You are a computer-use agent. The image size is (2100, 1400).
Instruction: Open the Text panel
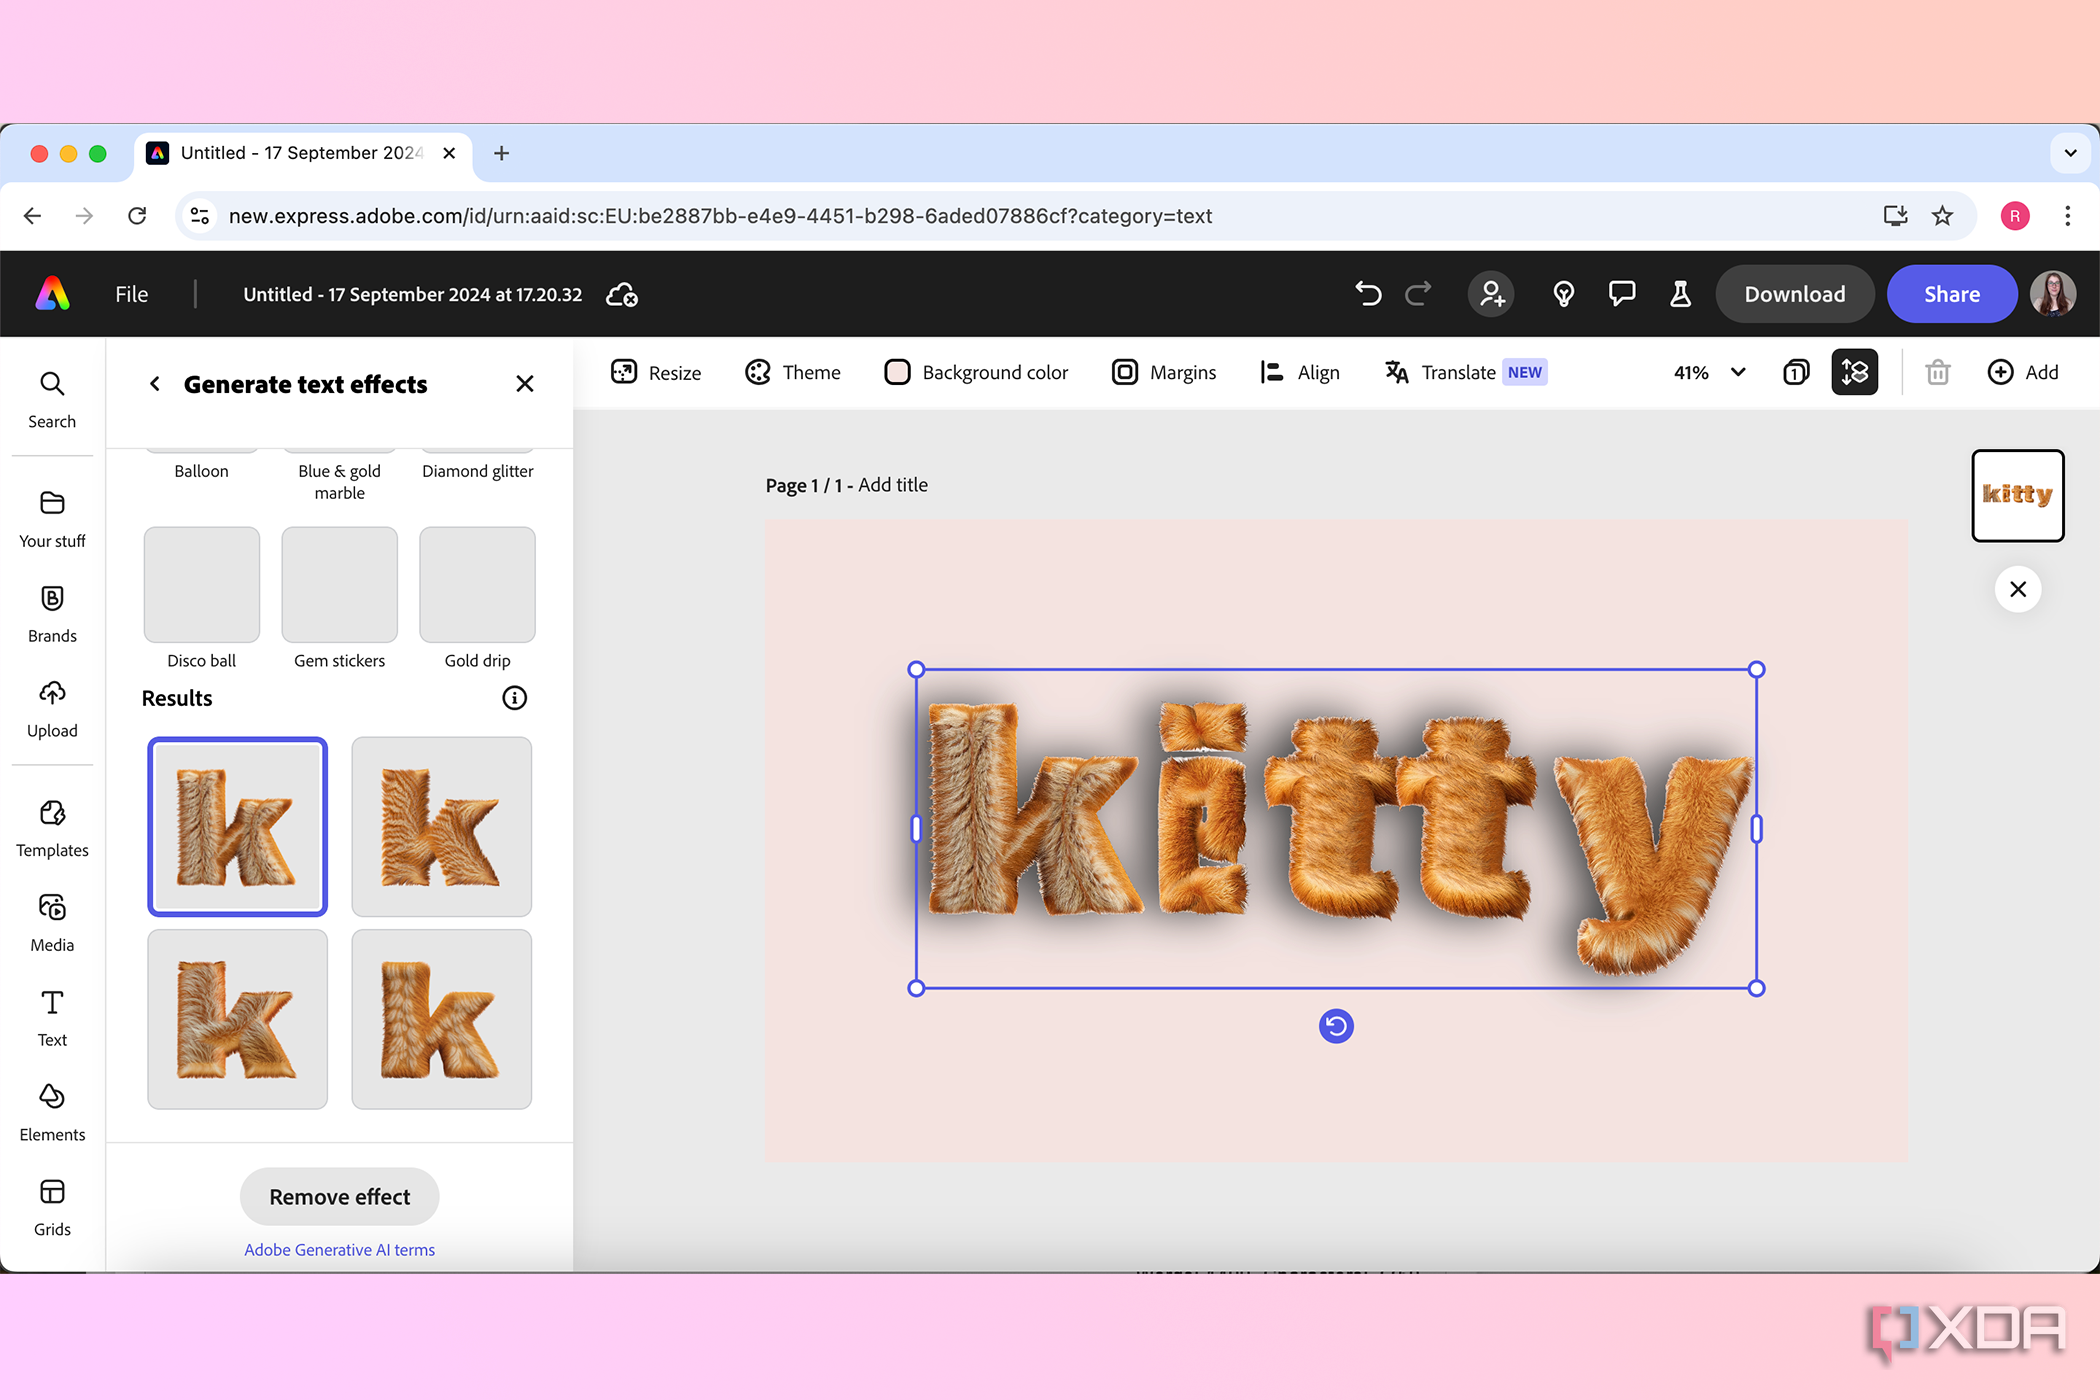[x=52, y=1018]
